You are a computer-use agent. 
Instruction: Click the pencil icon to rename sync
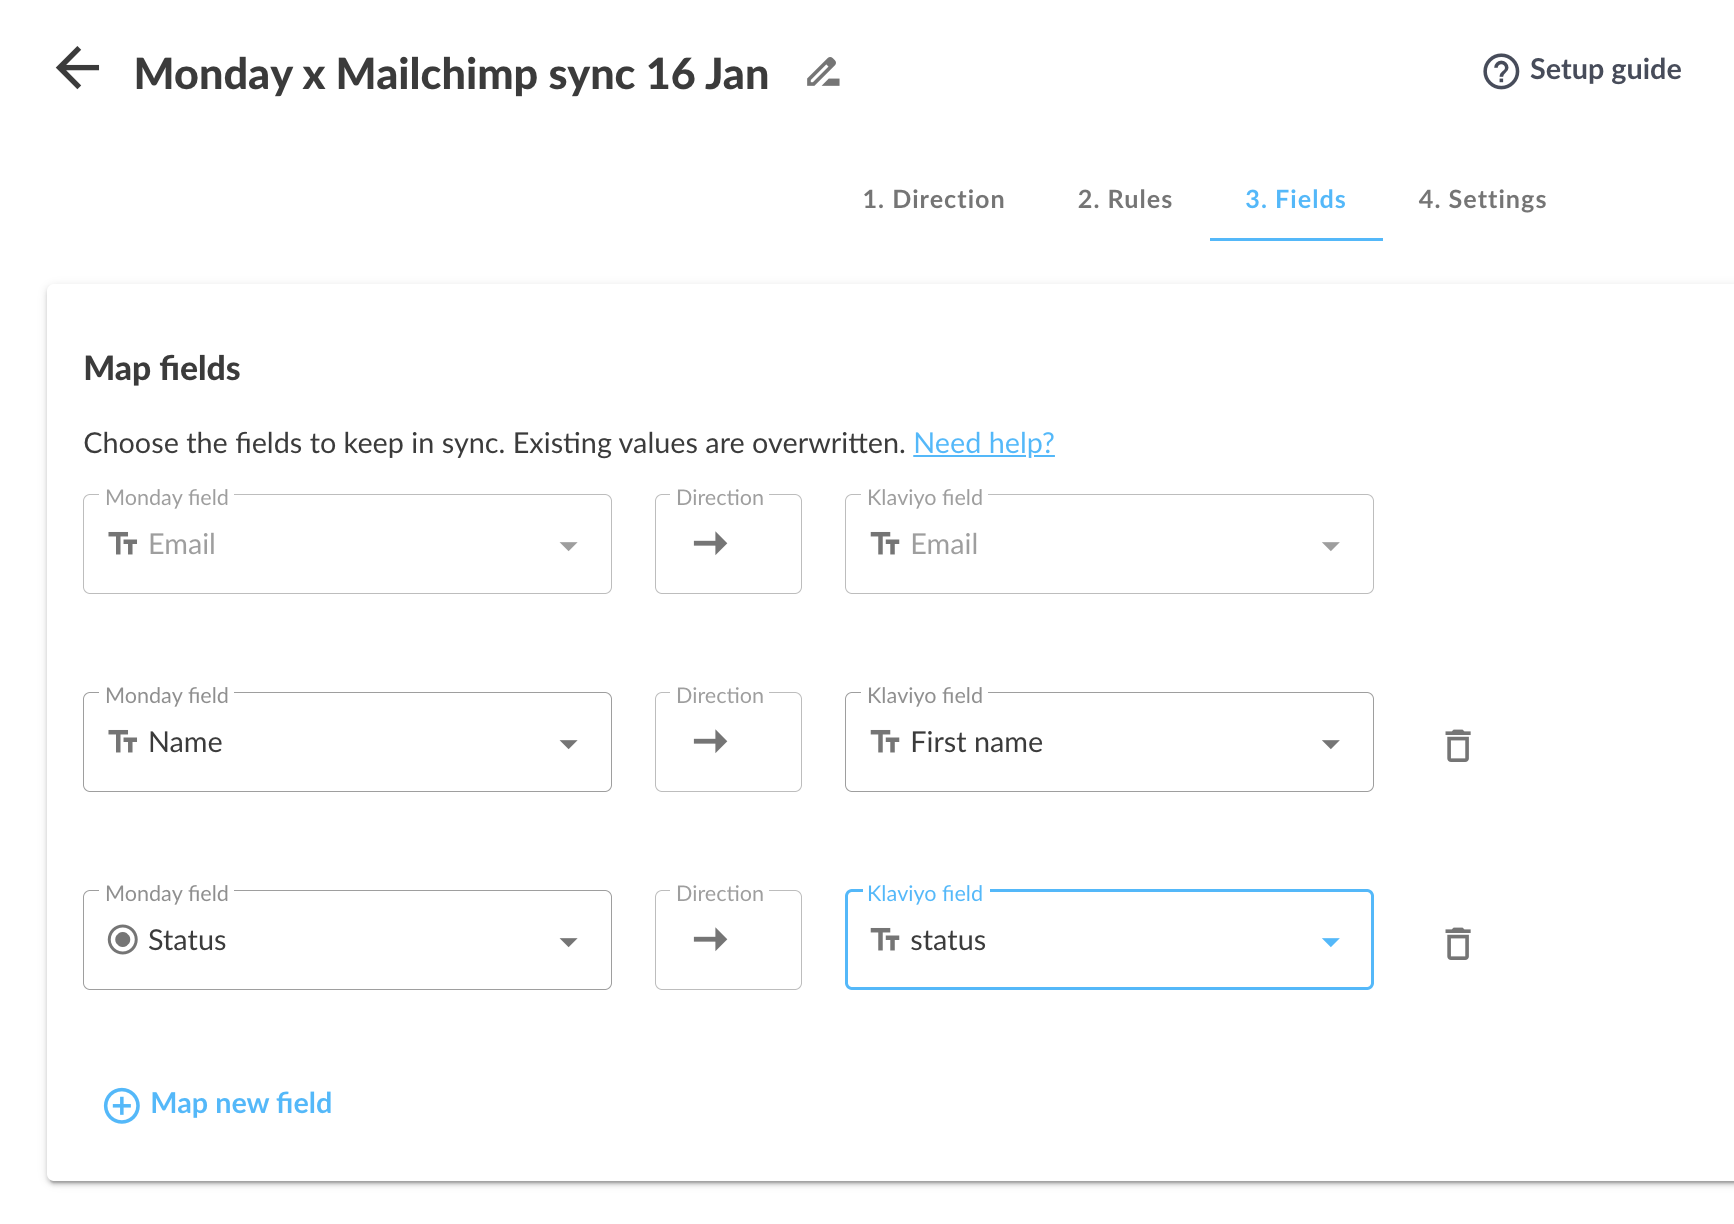point(822,73)
